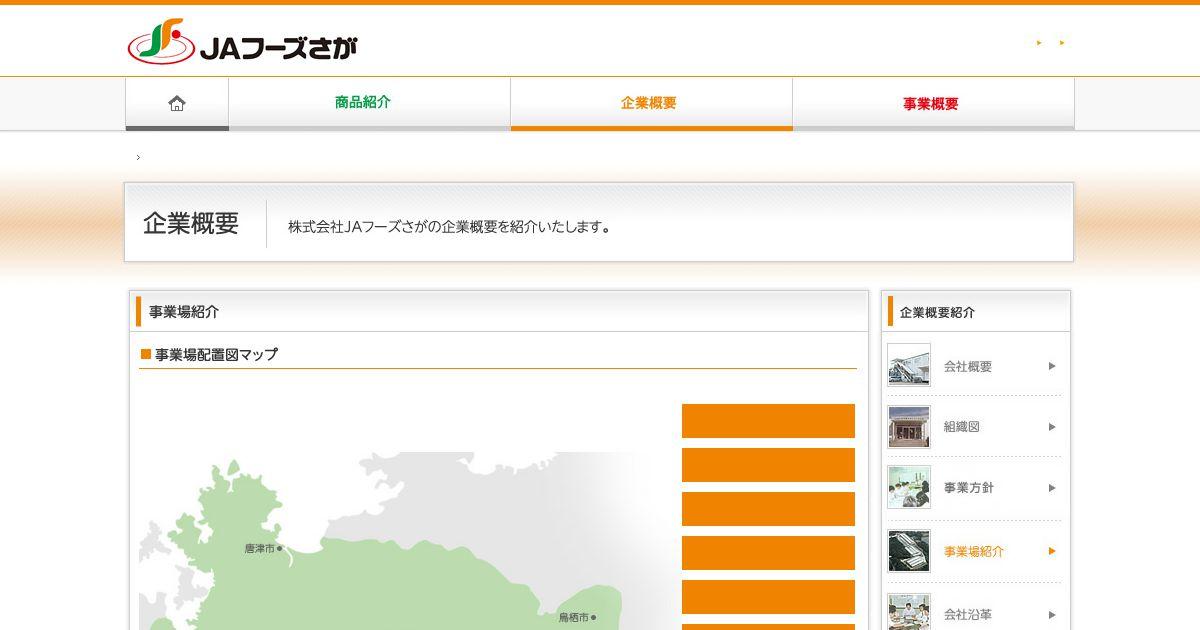Open the 商品紹介 navigation tab
Viewport: 1200px width, 630px height.
coord(369,103)
